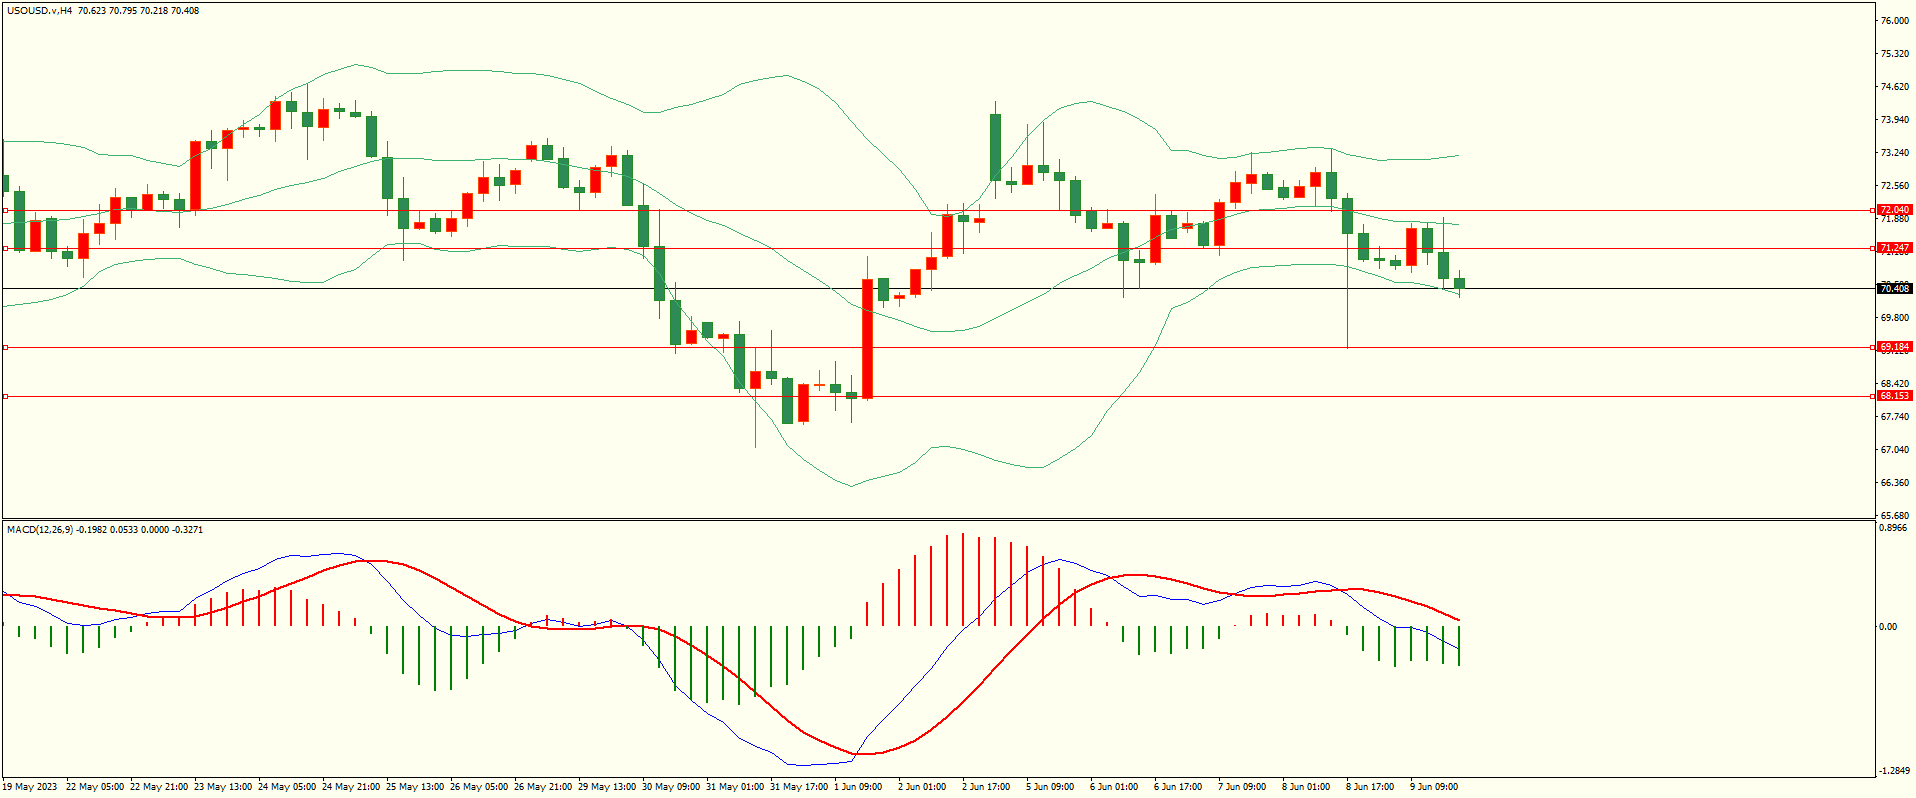Viewport: 1916px width, 798px height.
Task: Click the 22 May 05:00 time label
Action: click(x=95, y=787)
